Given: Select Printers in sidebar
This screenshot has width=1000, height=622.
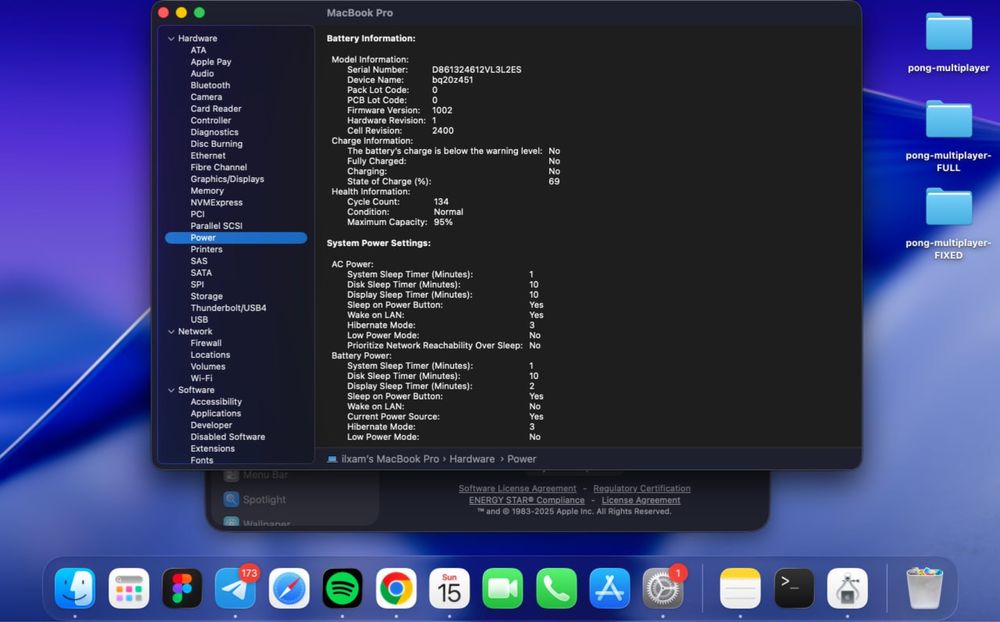Looking at the screenshot, I should (206, 249).
